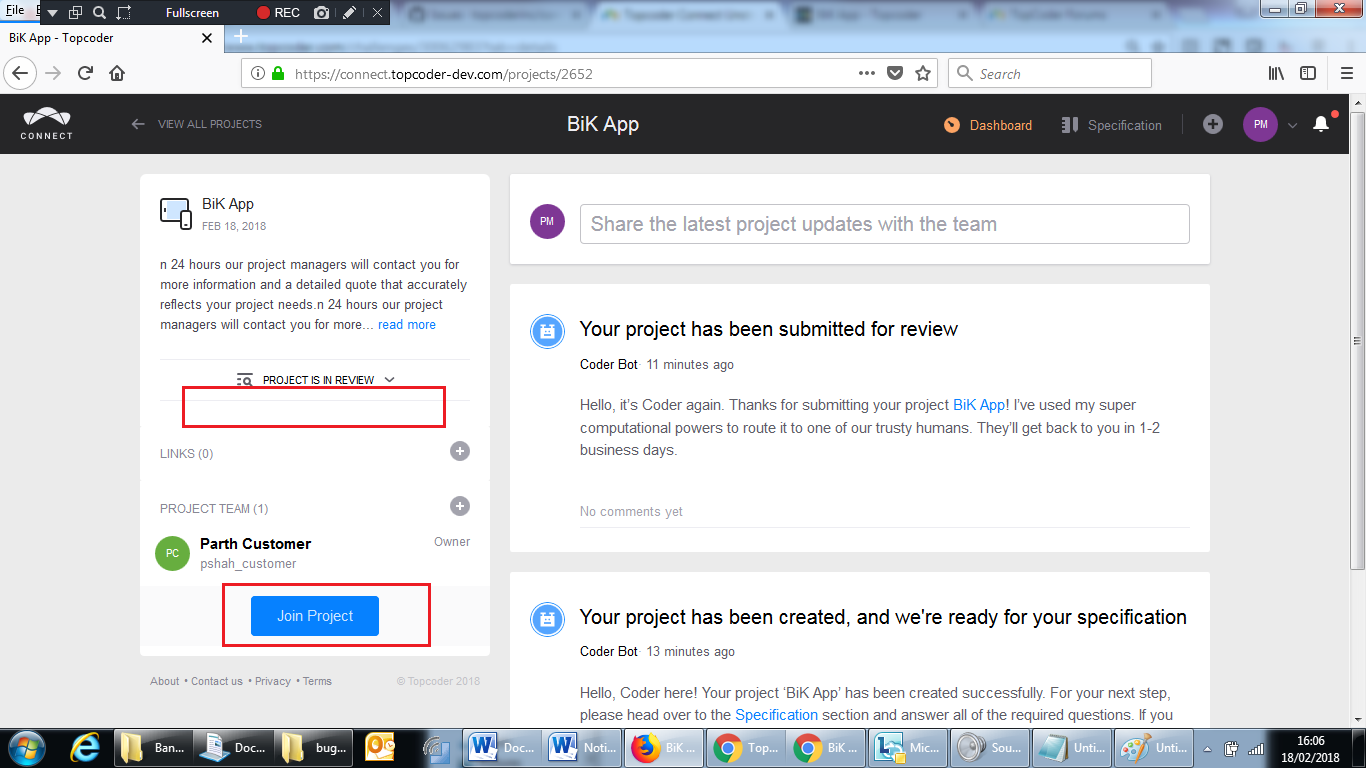Open the PM user avatar menu
Screen dimensions: 1366x768
tap(1260, 124)
